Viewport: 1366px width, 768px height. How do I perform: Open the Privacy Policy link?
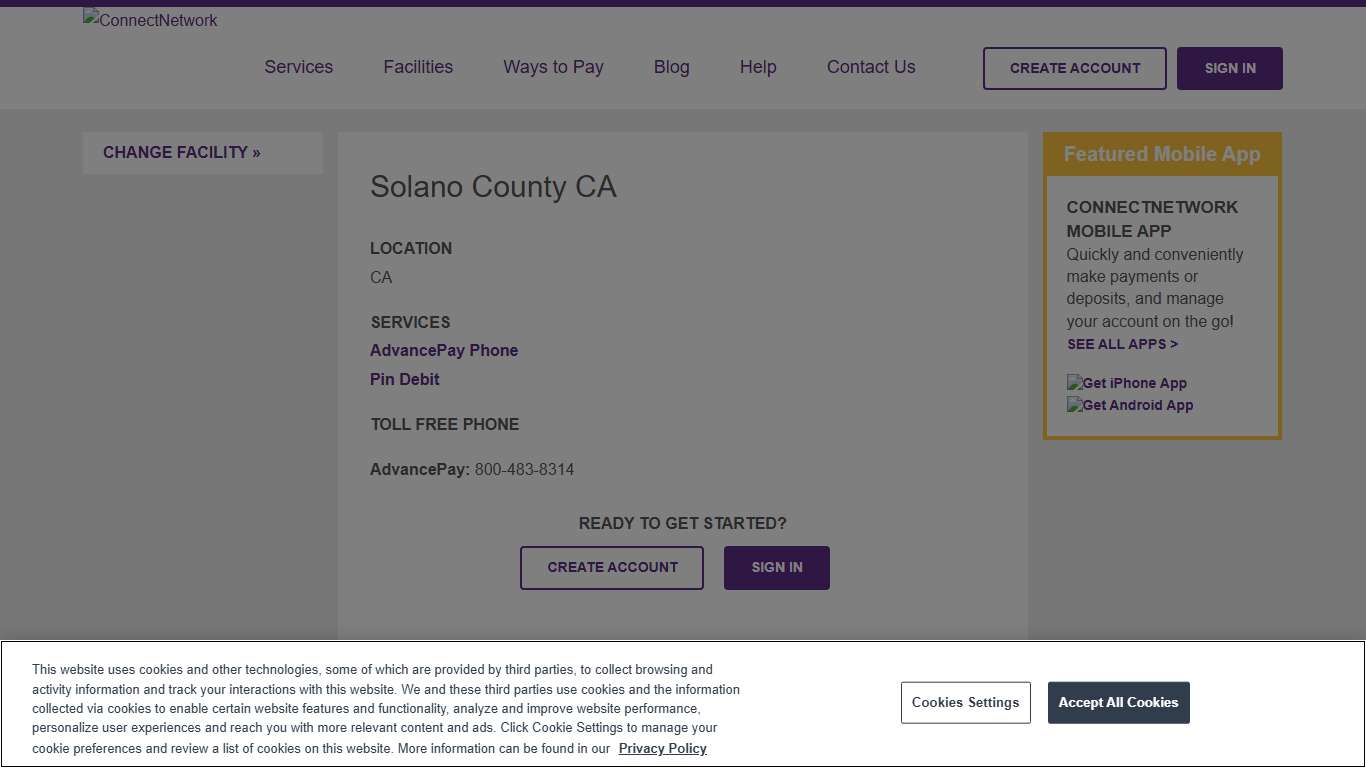pyautogui.click(x=662, y=748)
